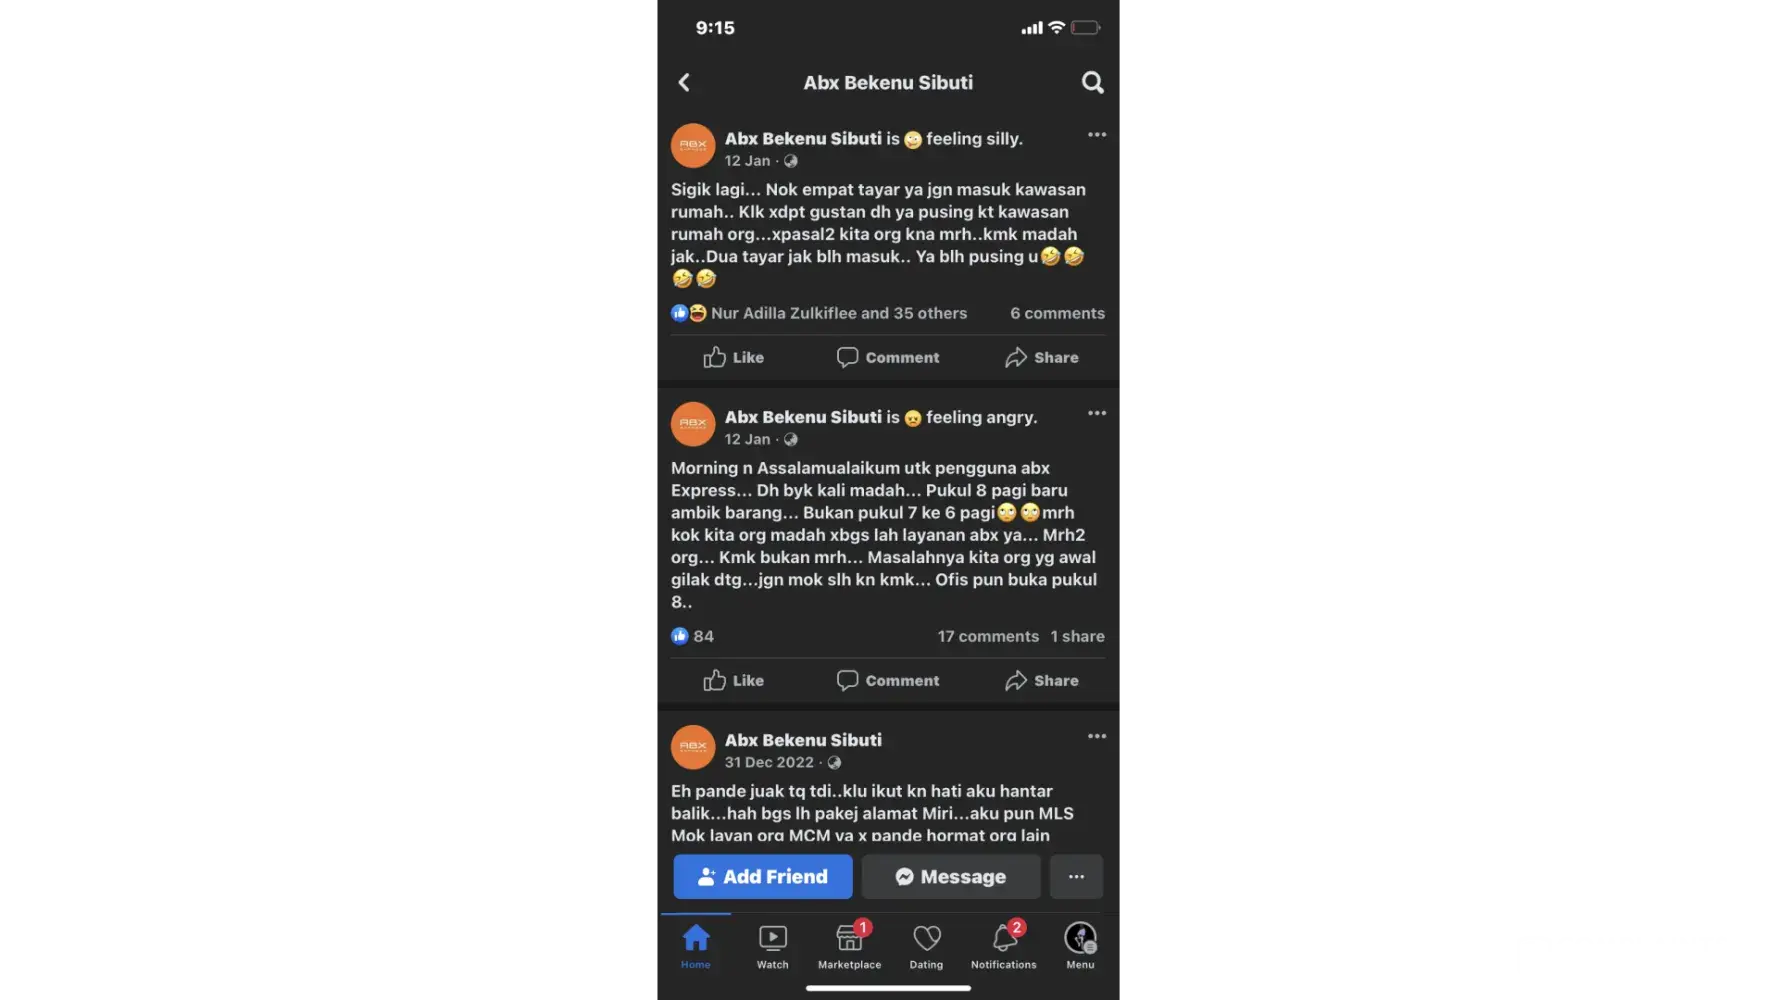View reactions by Nur Adilla Zulkiflee and others
This screenshot has width=1778, height=1000.
pos(819,313)
